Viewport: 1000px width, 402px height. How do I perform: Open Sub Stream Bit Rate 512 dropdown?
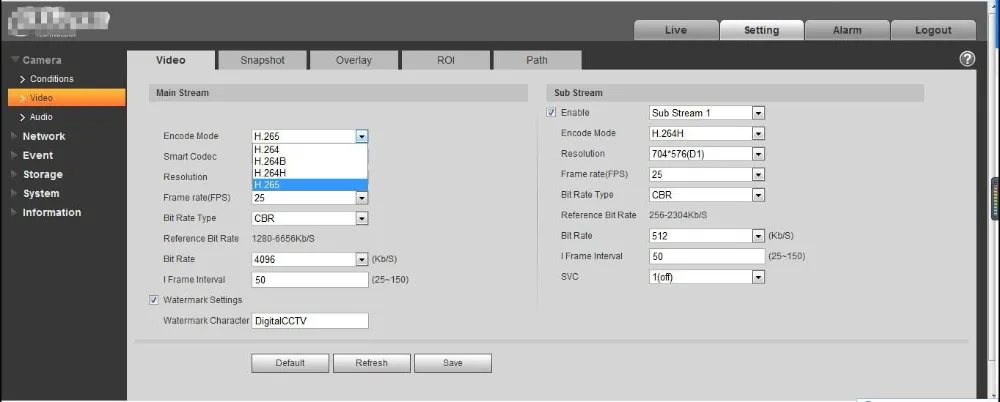tap(758, 235)
